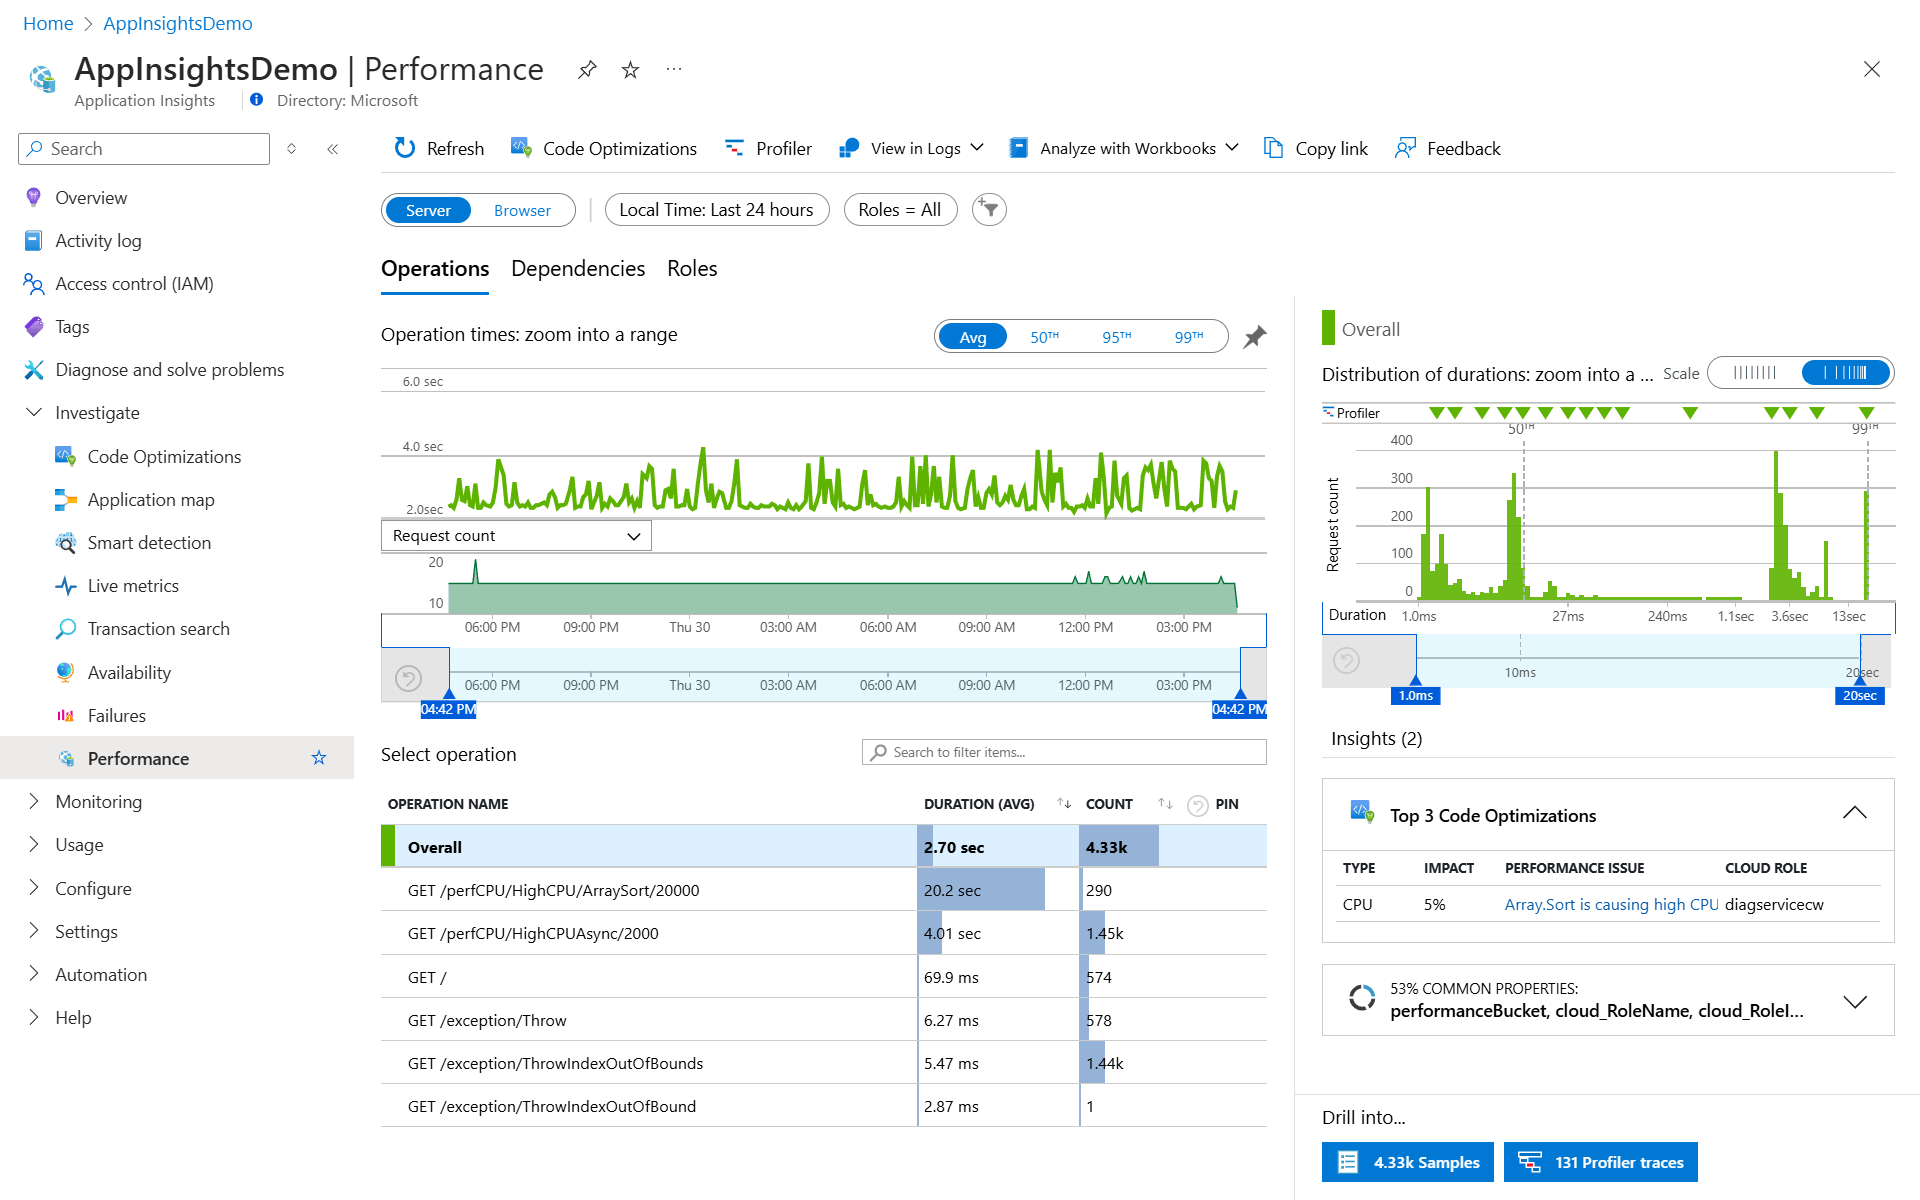Collapse the sidebar with double chevron
Viewport: 1920px width, 1200px height.
pos(333,149)
